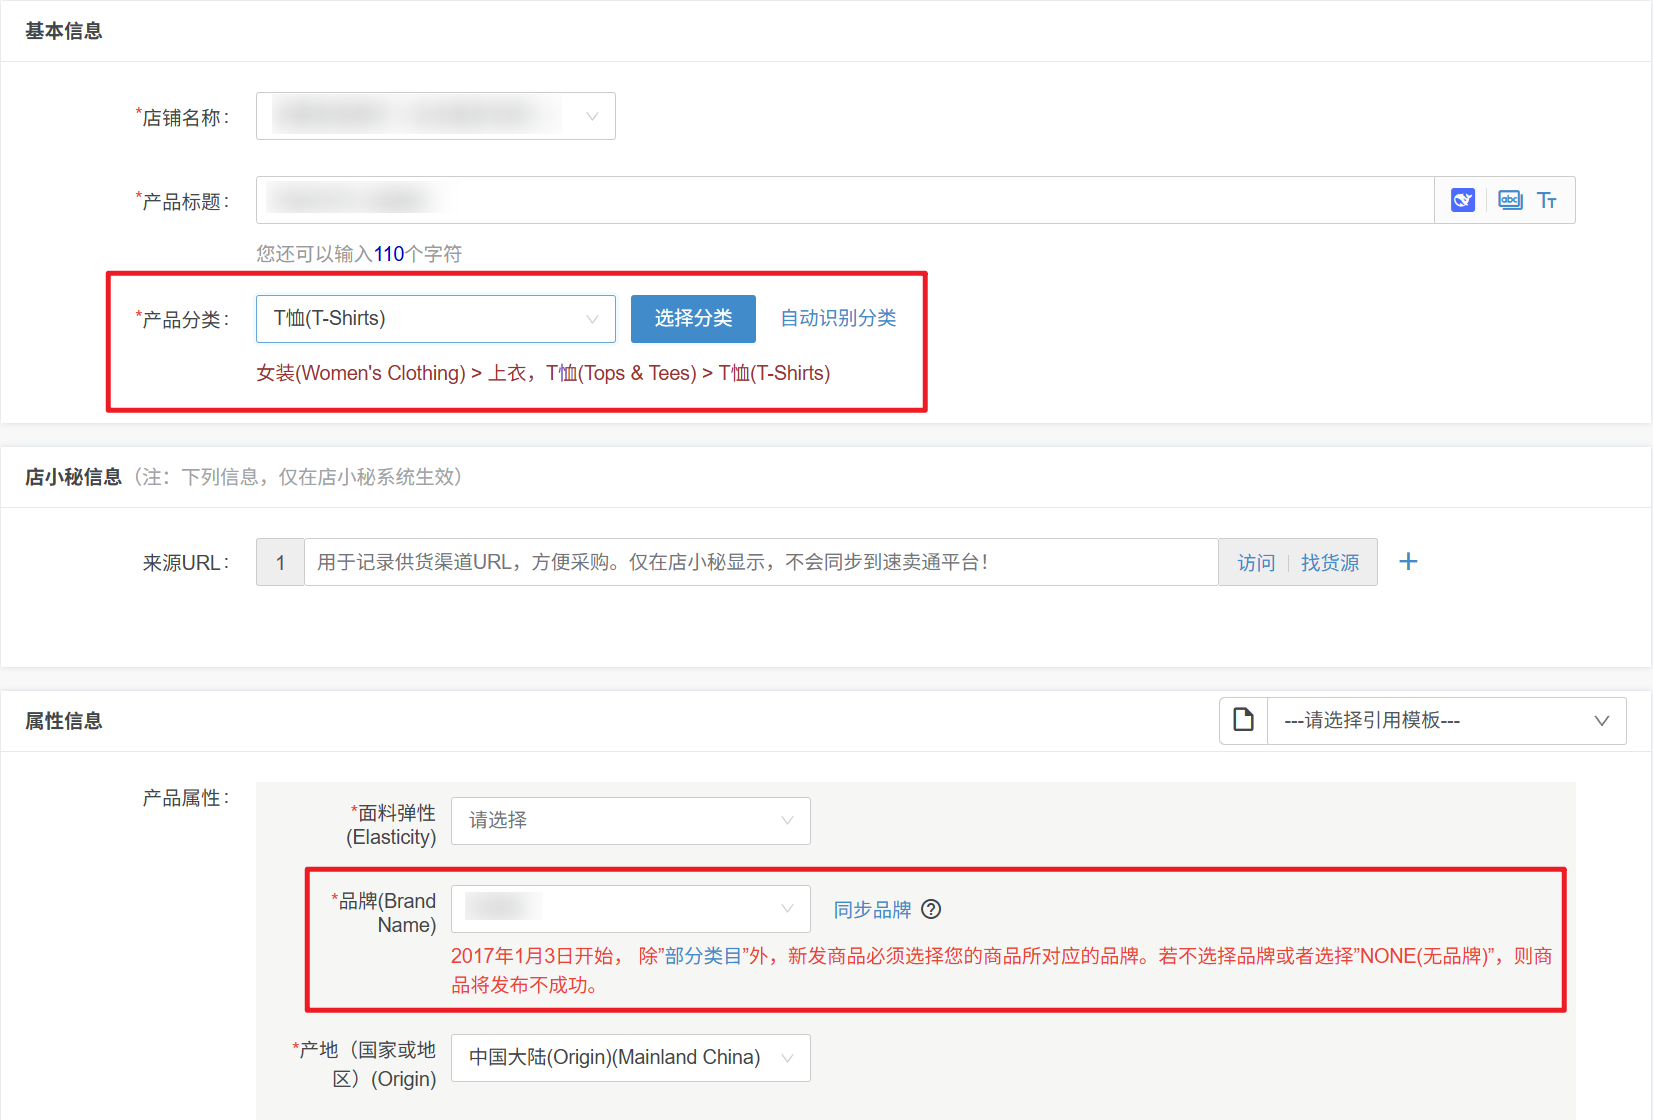This screenshot has height=1120, width=1653.
Task: Click the remaining character count 110
Action: pyautogui.click(x=389, y=254)
